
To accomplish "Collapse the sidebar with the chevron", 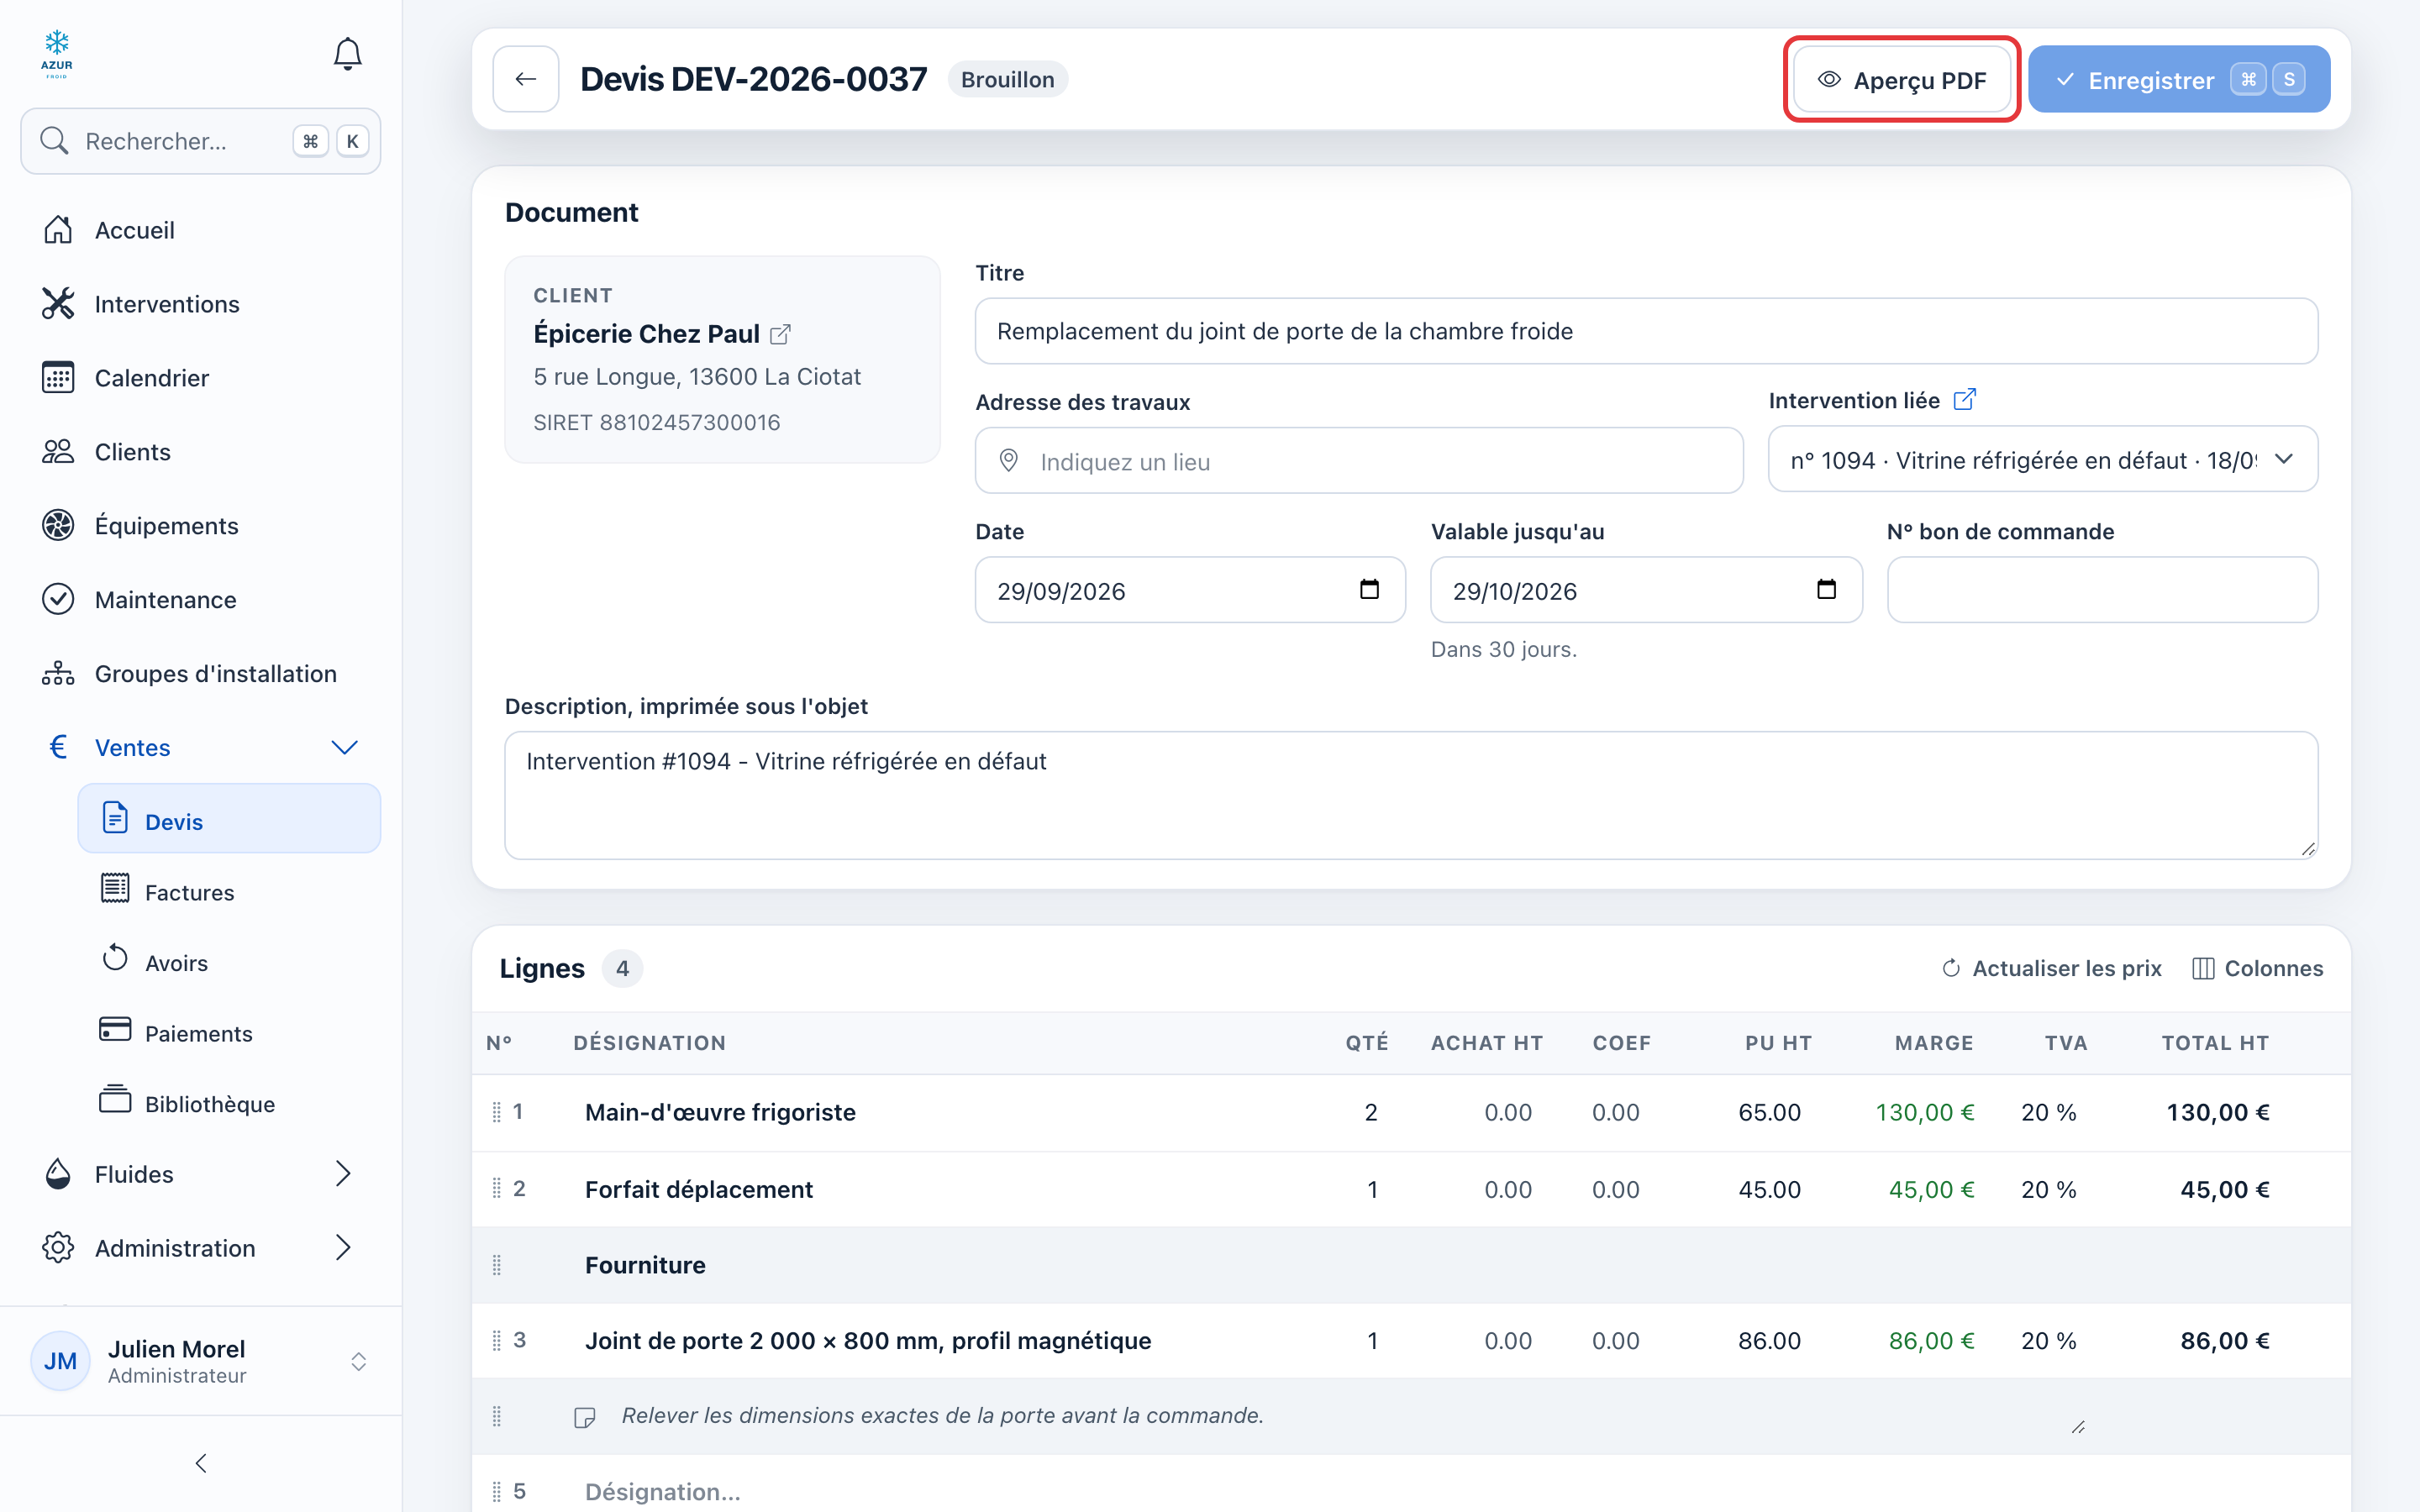I will [201, 1463].
